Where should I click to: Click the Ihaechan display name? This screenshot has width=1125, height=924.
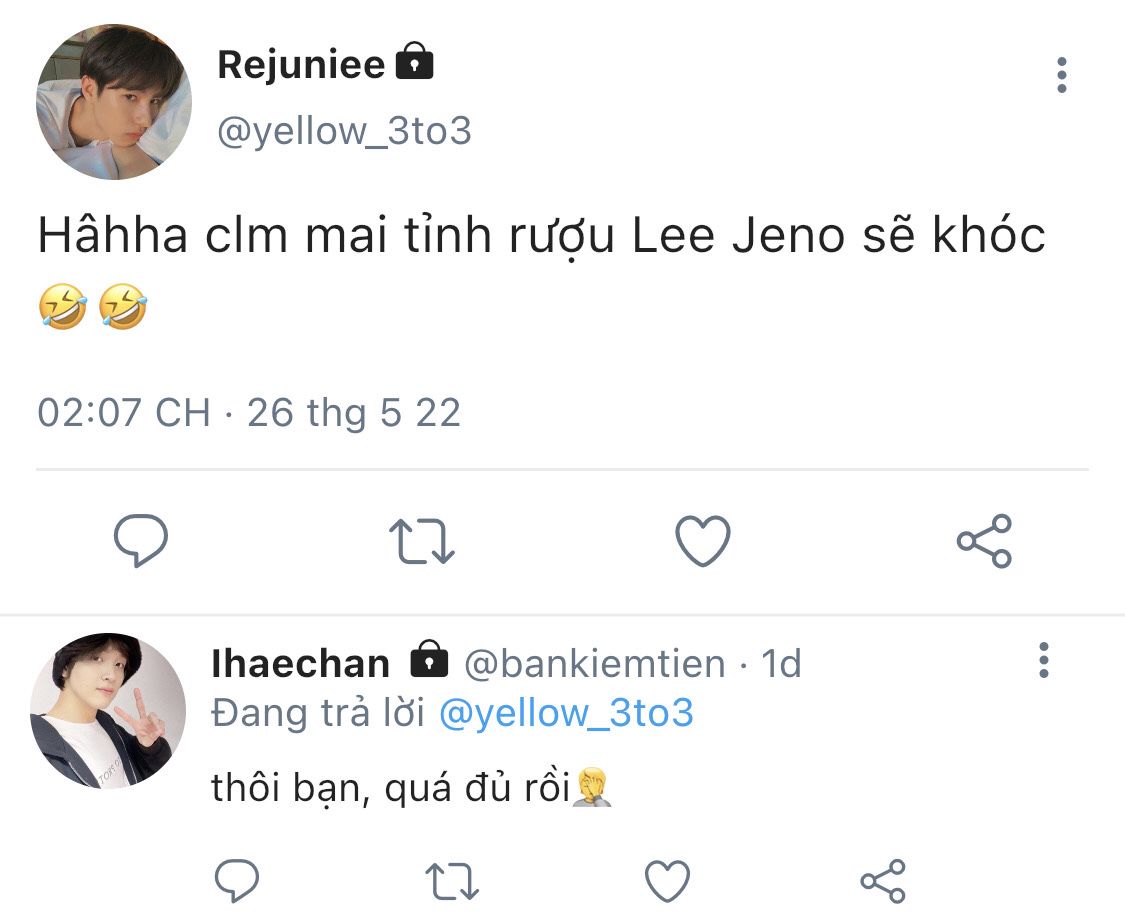301,664
